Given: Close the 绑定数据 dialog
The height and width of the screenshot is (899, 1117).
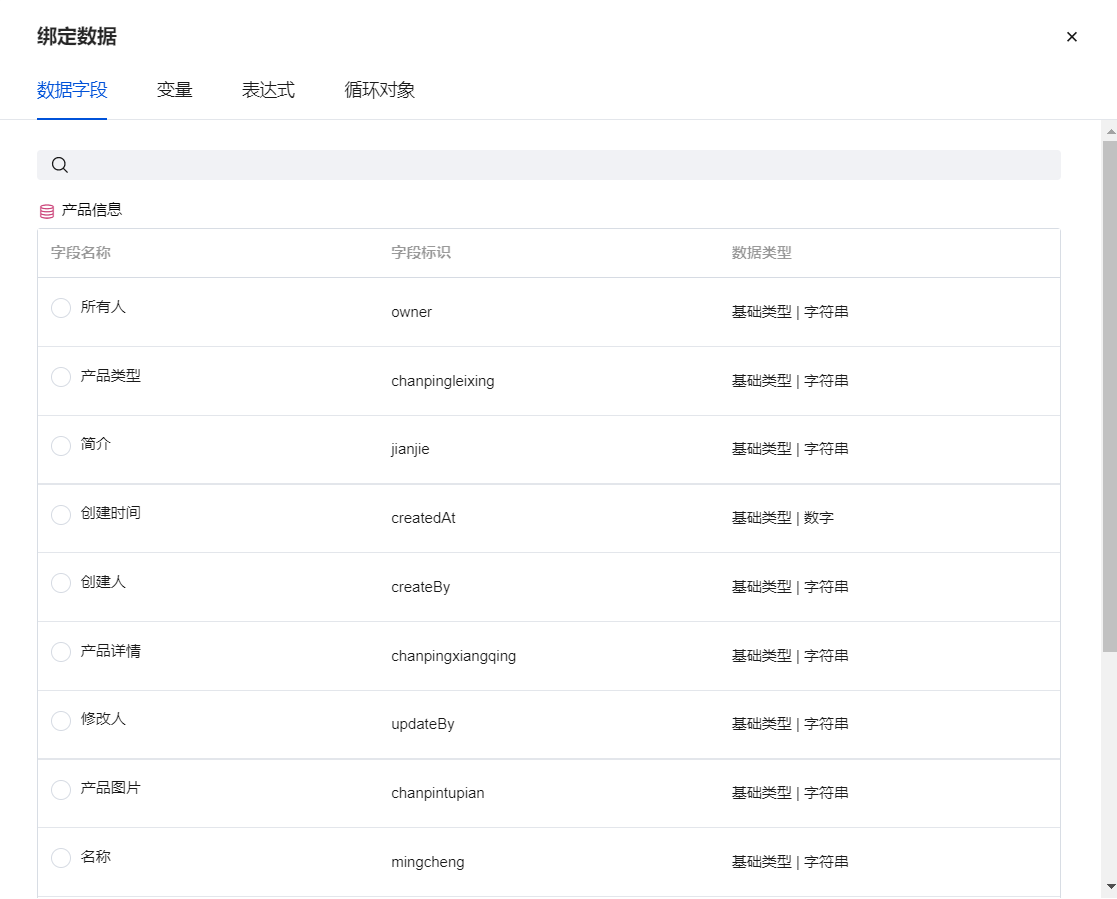Looking at the screenshot, I should (x=1071, y=36).
